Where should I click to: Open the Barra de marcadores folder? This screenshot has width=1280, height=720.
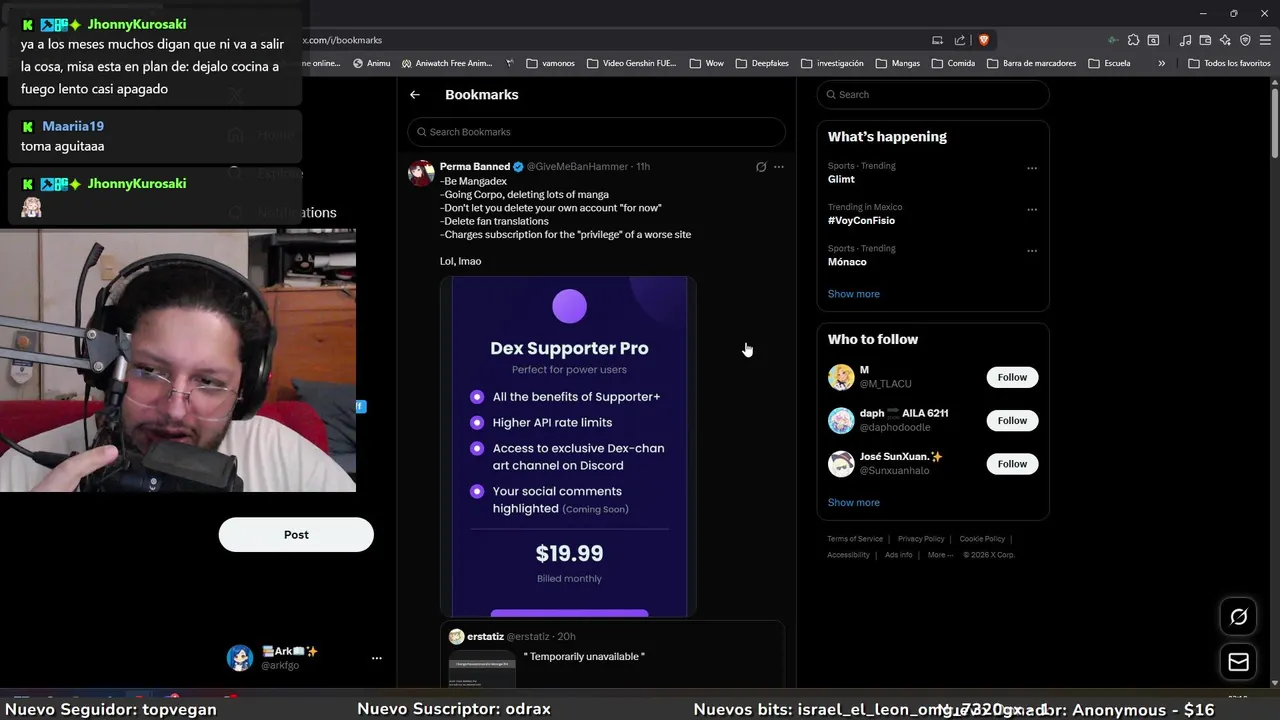(1031, 63)
